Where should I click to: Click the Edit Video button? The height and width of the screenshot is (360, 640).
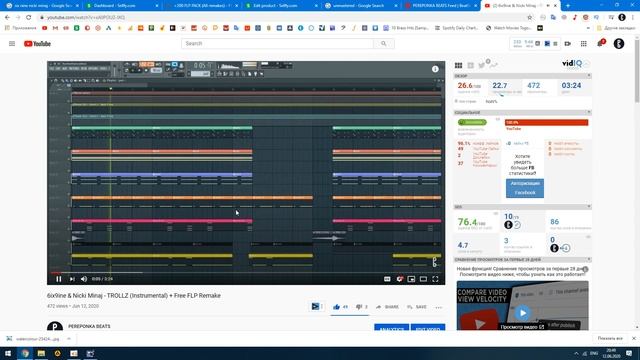point(428,328)
